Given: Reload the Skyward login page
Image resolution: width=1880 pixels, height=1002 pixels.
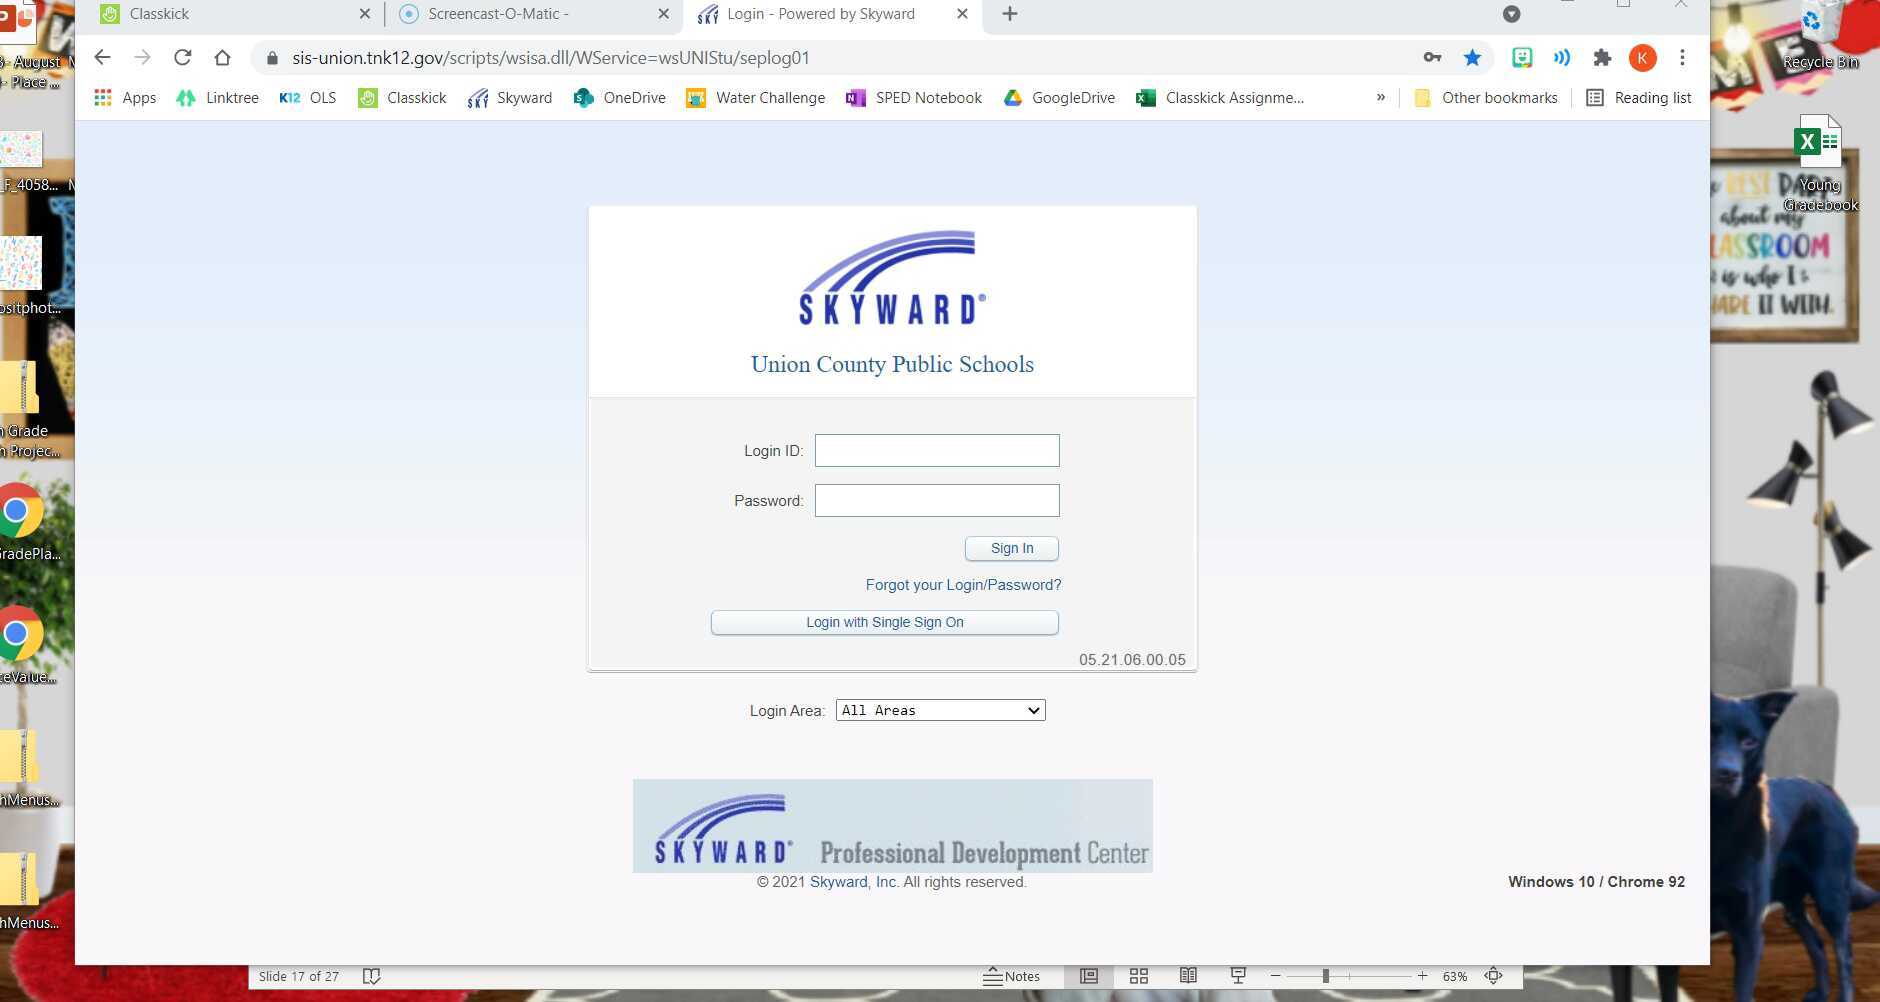Looking at the screenshot, I should tap(182, 58).
